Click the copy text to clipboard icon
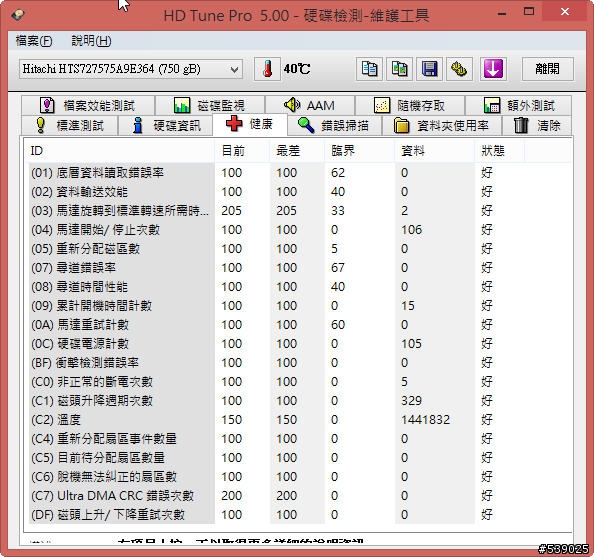The width and height of the screenshot is (594, 557). pos(369,69)
